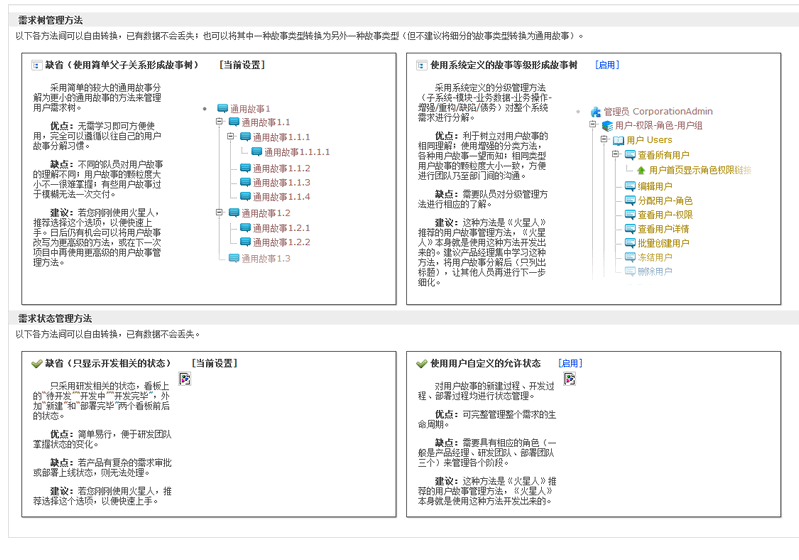Click [当前设置] next to 缺省（只显示开发相关的状态）
This screenshot has height=560, width=799.
(x=215, y=364)
